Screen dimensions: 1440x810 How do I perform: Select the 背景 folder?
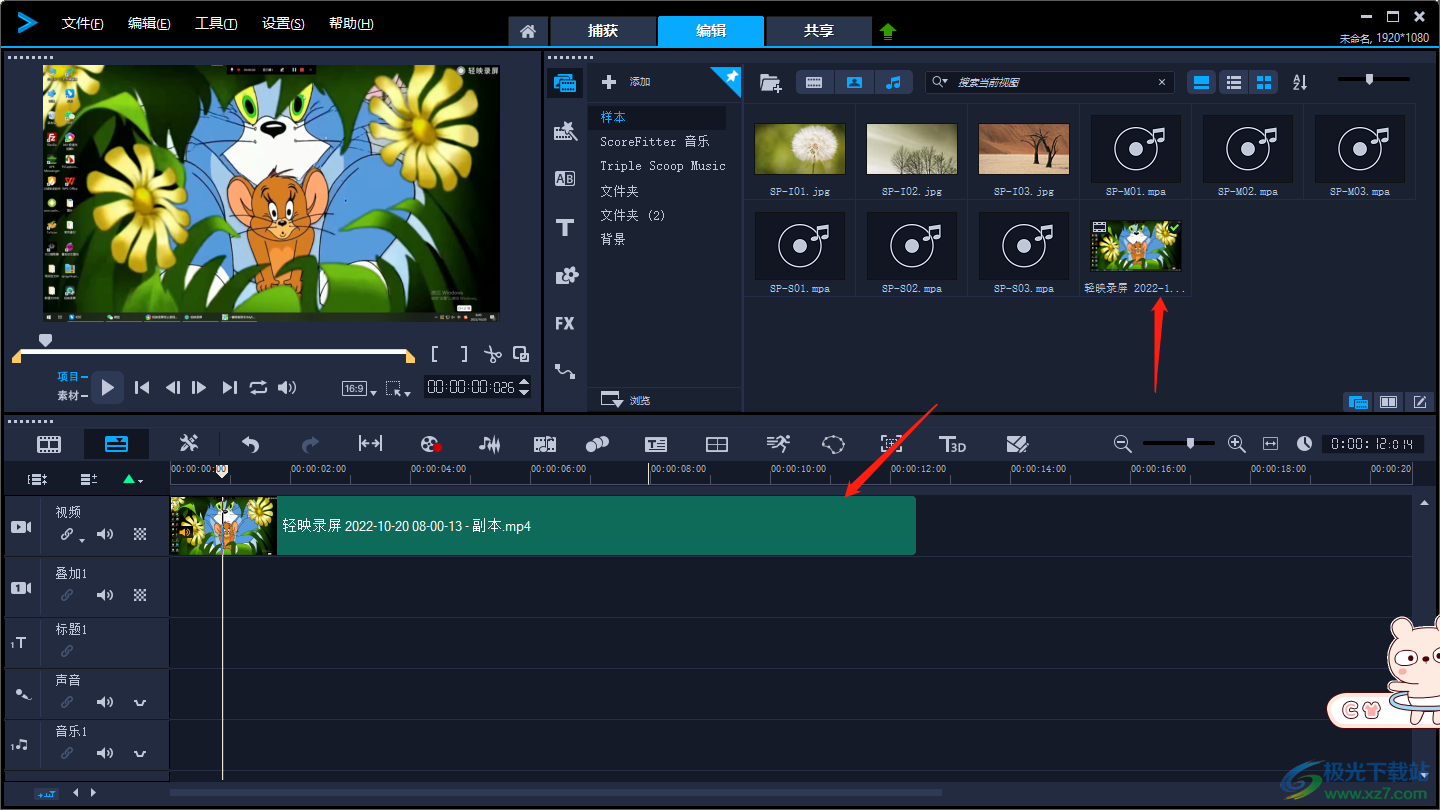pyautogui.click(x=613, y=239)
